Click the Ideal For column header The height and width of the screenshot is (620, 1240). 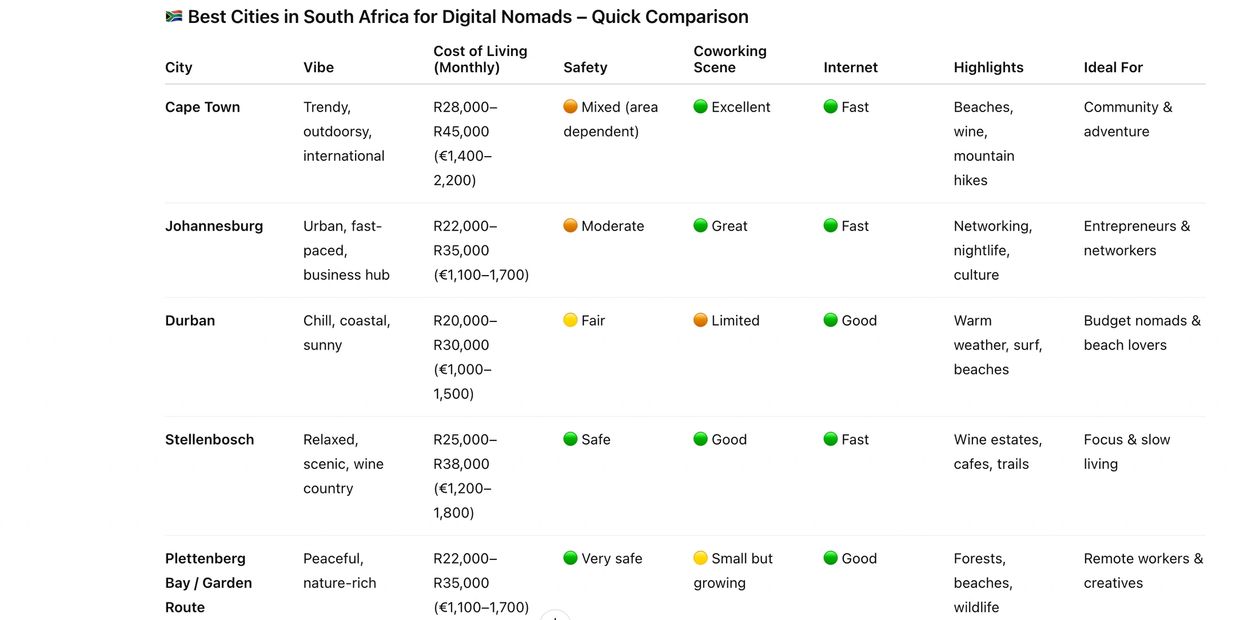pos(1113,67)
